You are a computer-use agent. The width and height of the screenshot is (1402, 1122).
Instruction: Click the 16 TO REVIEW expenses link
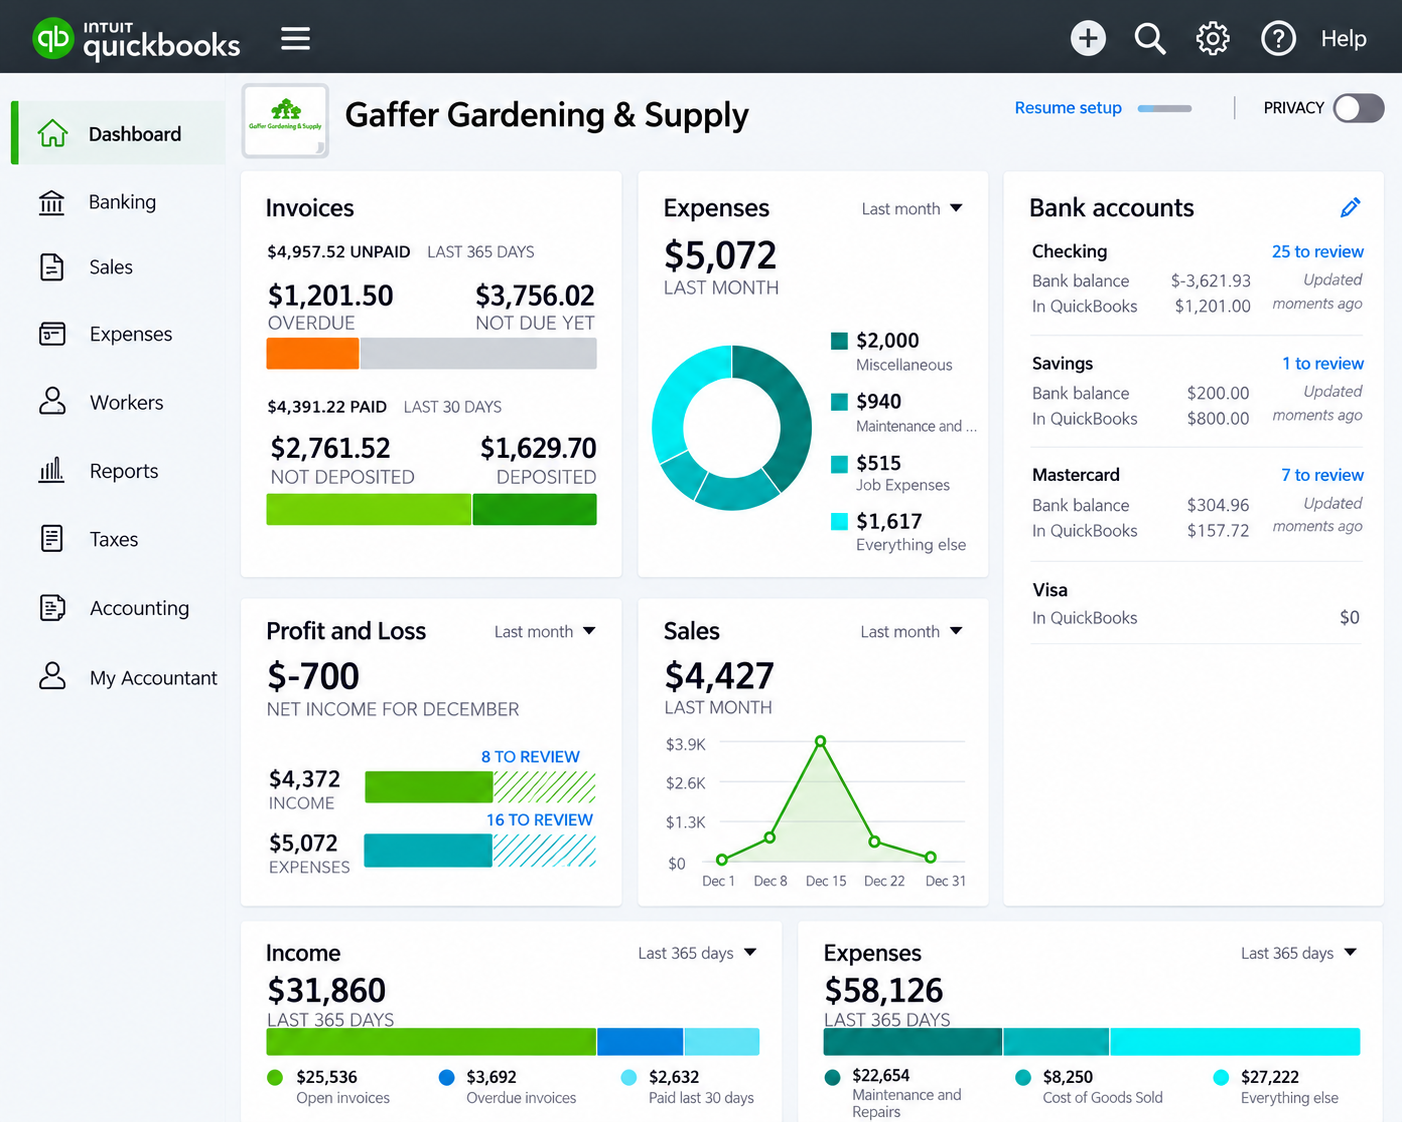click(540, 820)
